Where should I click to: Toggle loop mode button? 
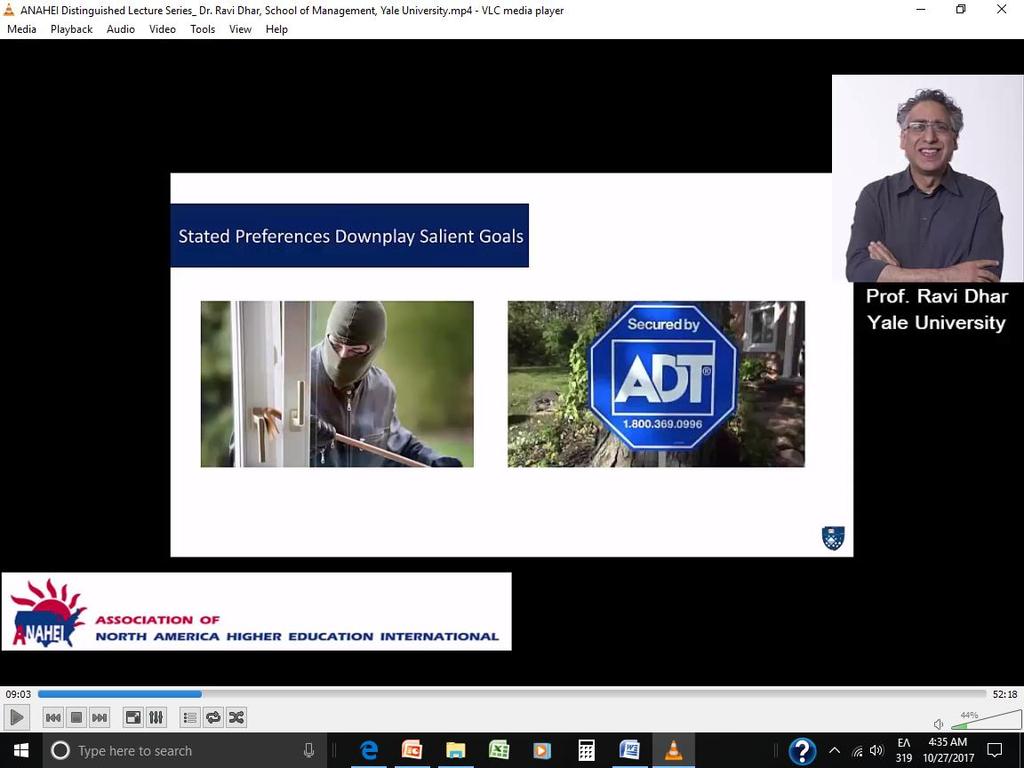tap(213, 718)
